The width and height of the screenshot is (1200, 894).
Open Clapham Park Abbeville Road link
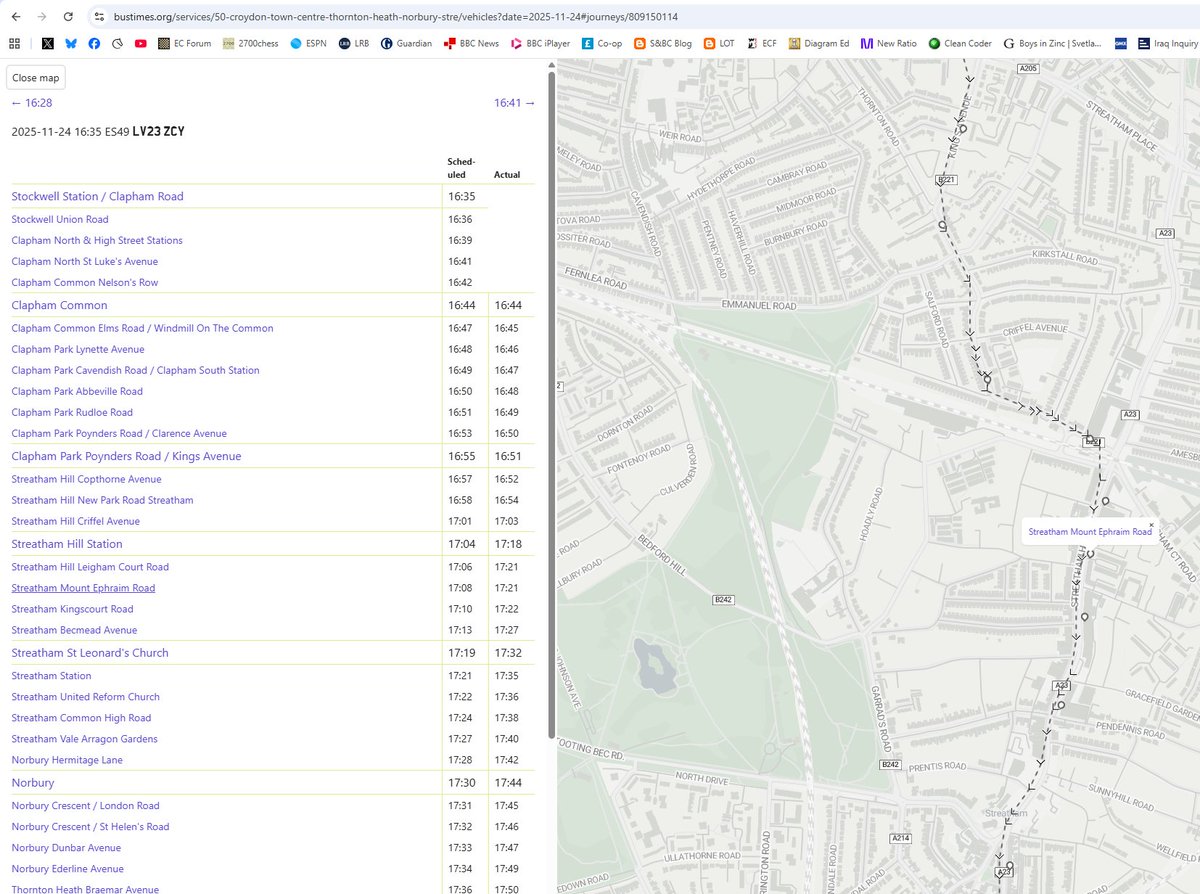[77, 391]
